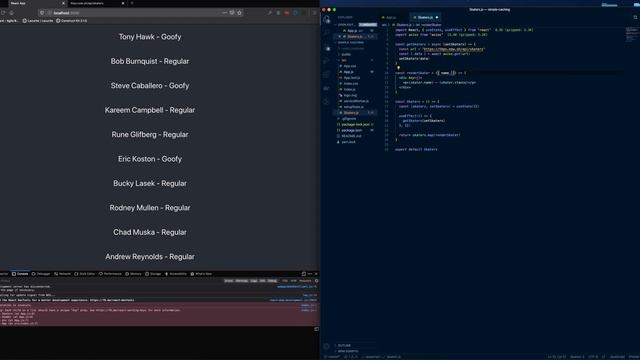Open index.js in the file tree
The width and height of the screenshot is (640, 360).
[349, 89]
